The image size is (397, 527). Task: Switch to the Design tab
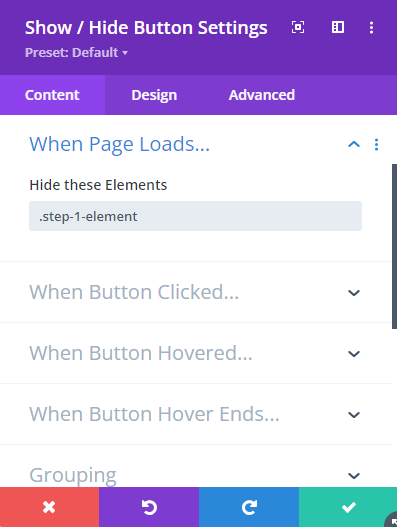coord(154,95)
